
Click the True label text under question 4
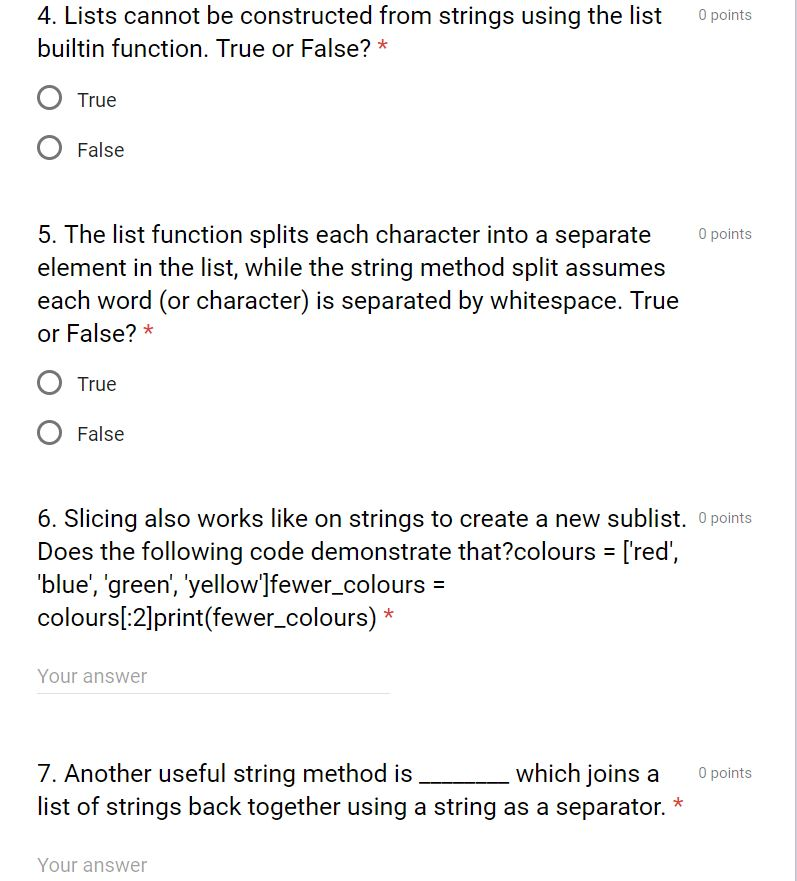pyautogui.click(x=96, y=100)
